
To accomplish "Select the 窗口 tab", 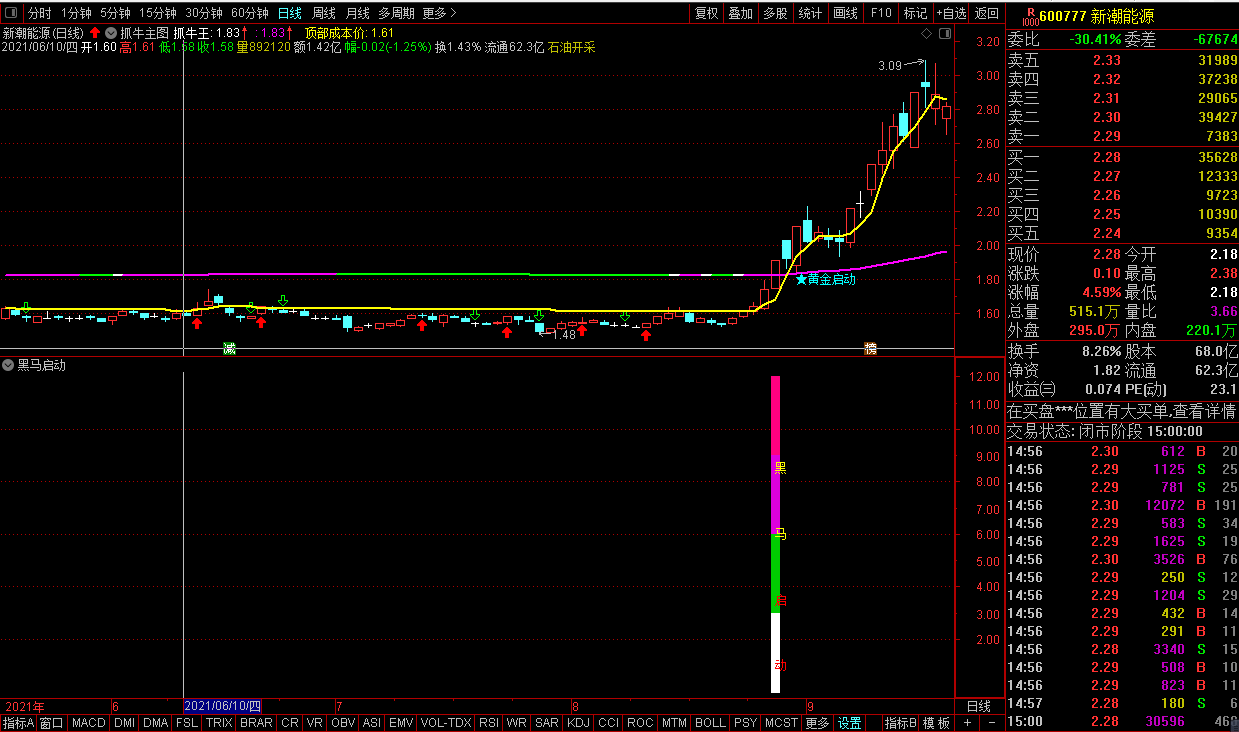I will (52, 722).
